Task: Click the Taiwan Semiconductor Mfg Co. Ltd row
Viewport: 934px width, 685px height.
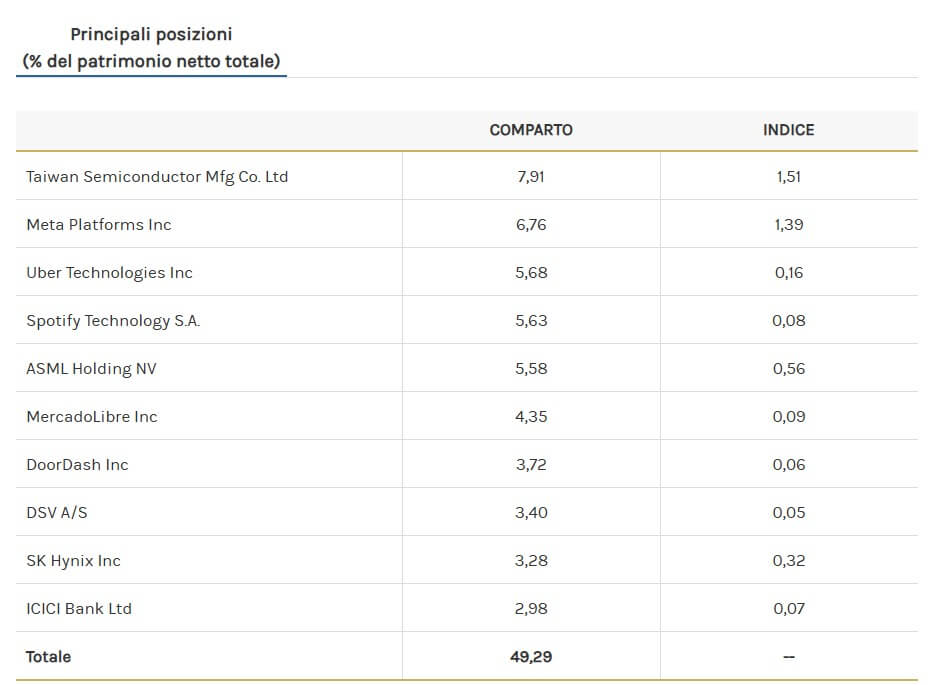Action: [x=156, y=176]
